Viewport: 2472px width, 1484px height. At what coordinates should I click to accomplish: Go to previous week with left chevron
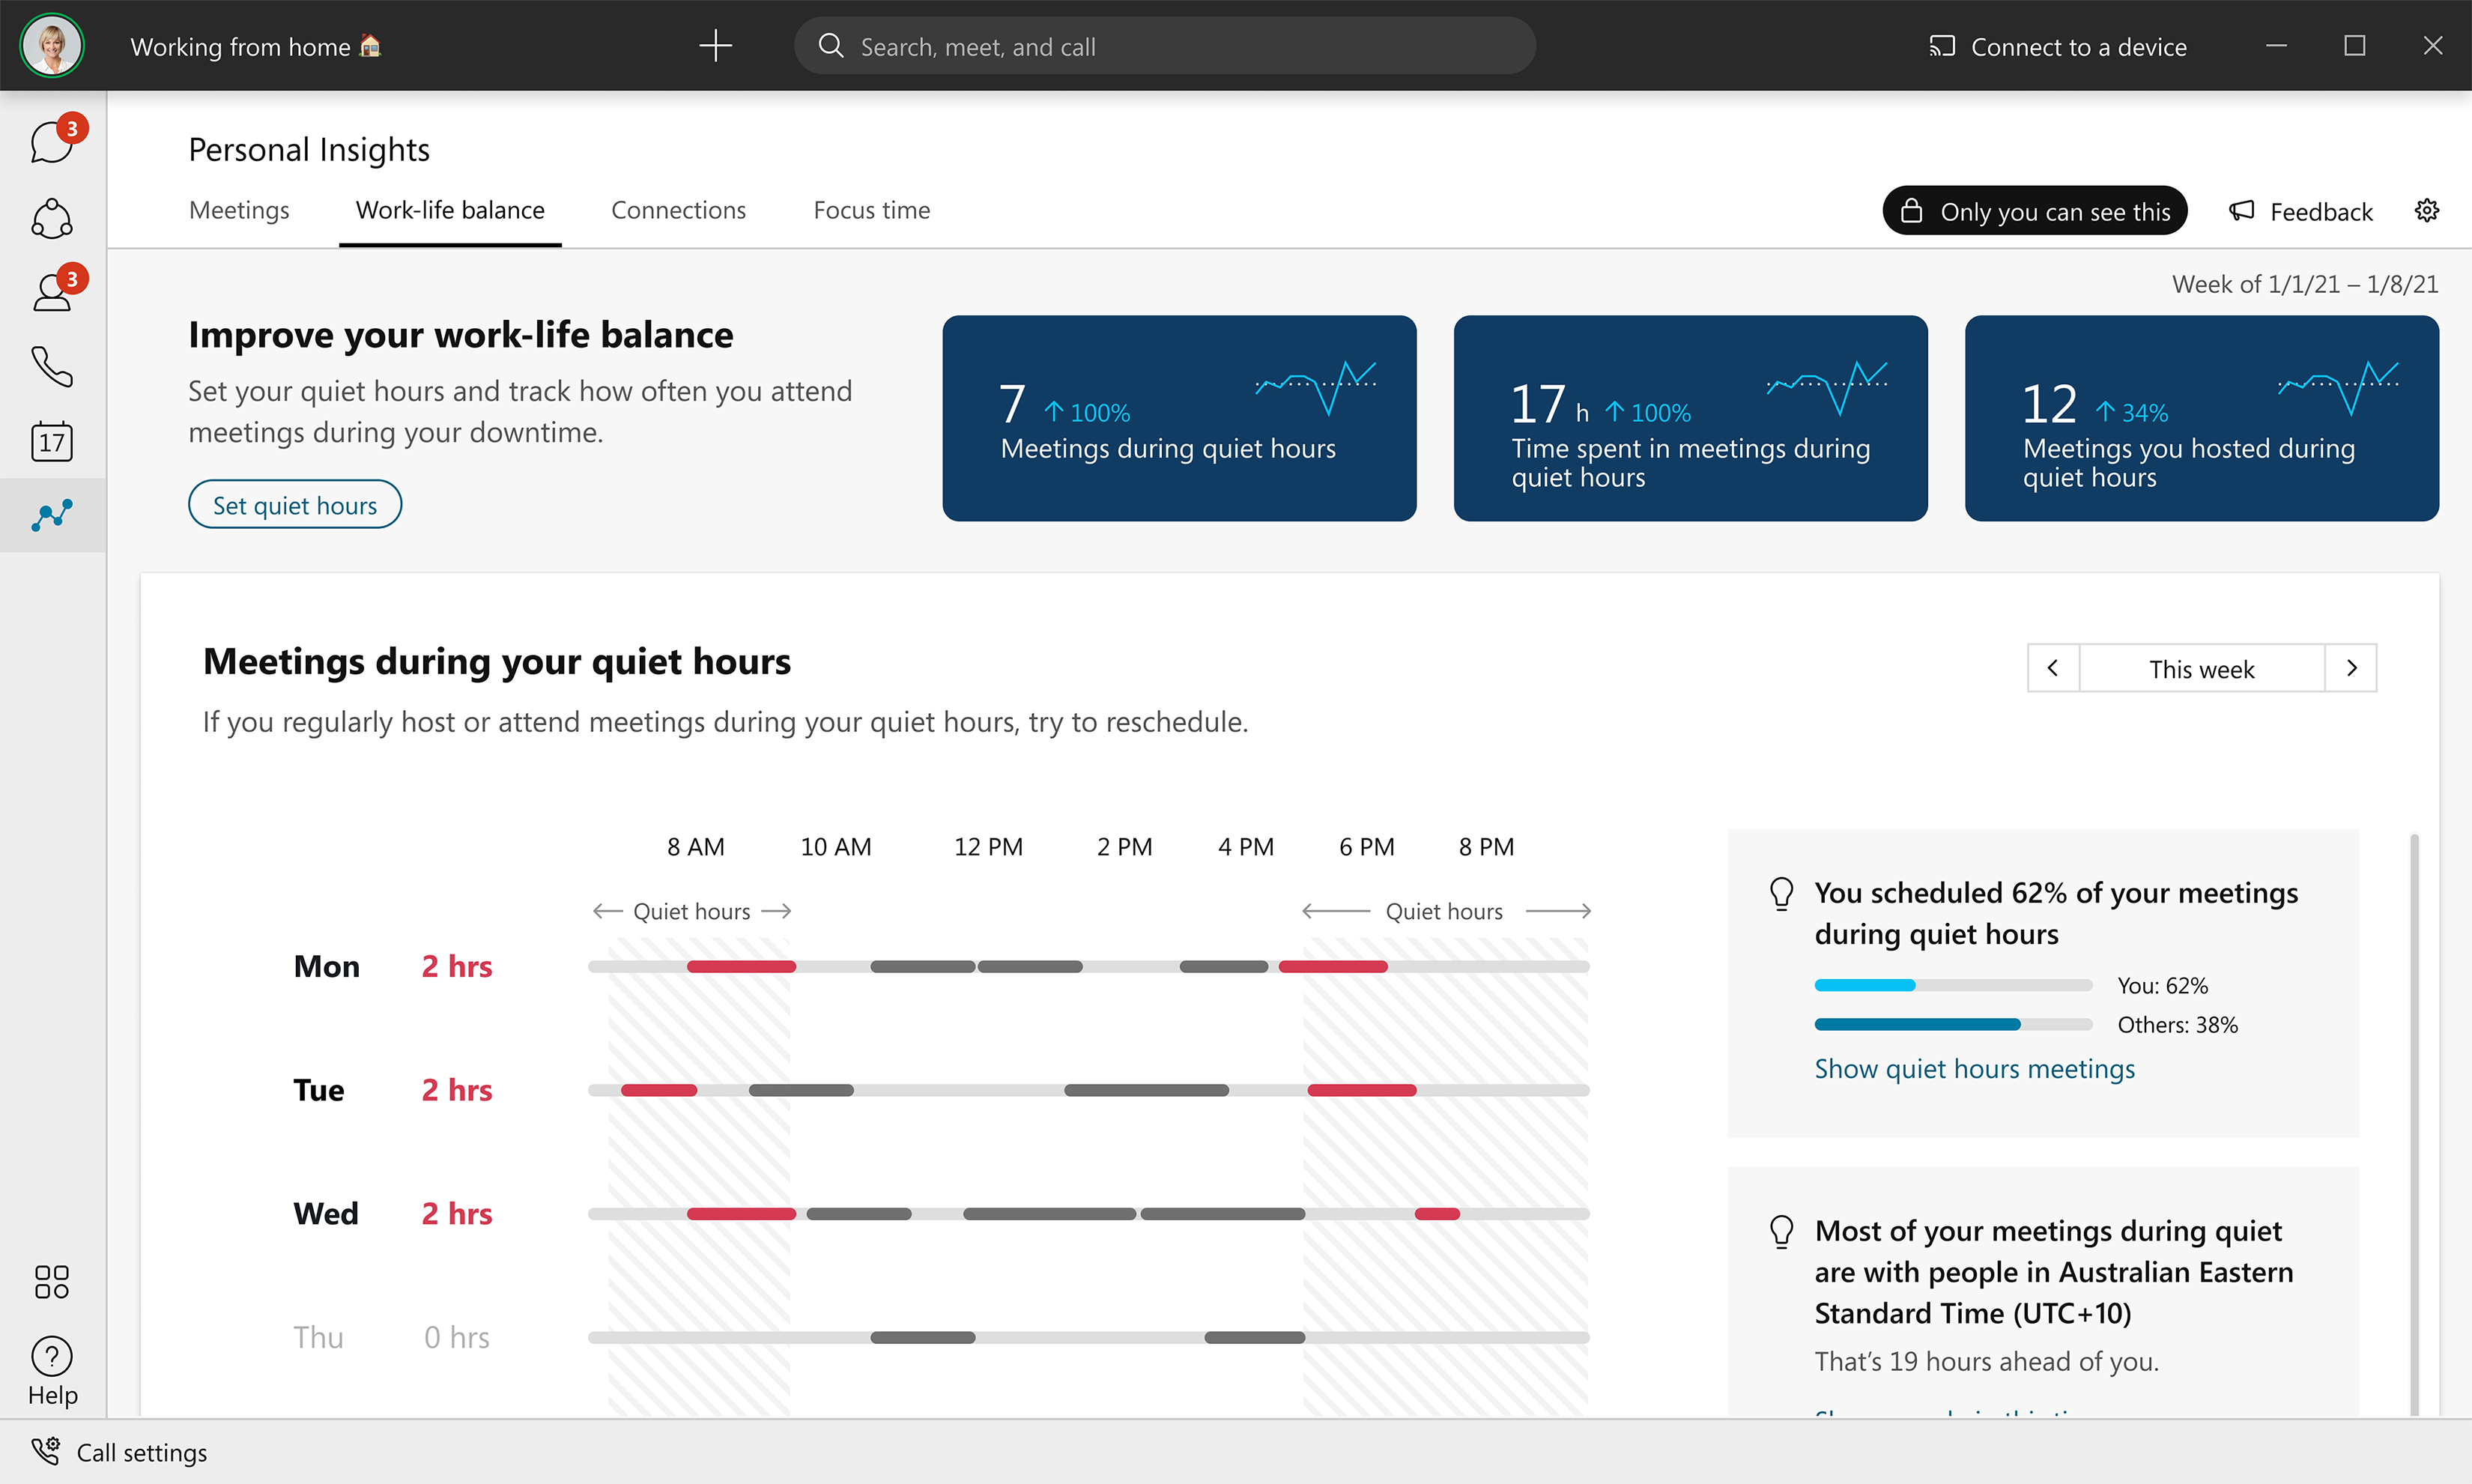click(x=2053, y=668)
